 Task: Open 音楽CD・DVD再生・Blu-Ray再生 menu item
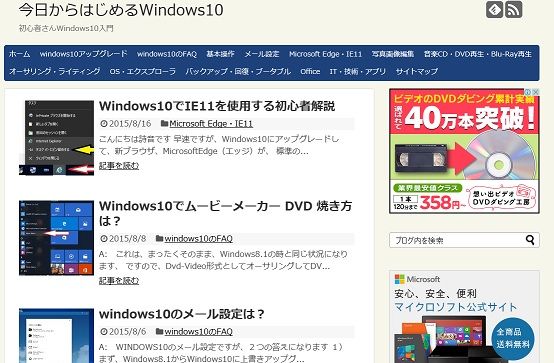[x=478, y=54]
